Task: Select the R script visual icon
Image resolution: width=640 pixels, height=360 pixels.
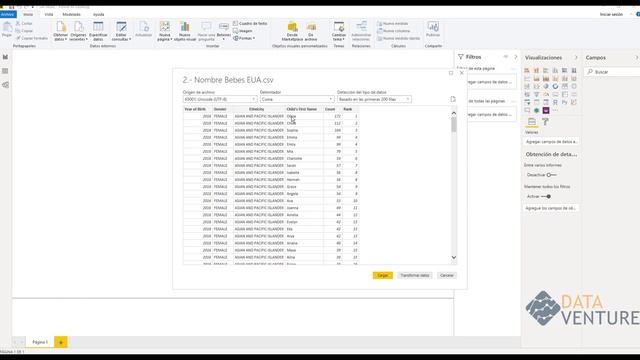Action: [x=555, y=102]
